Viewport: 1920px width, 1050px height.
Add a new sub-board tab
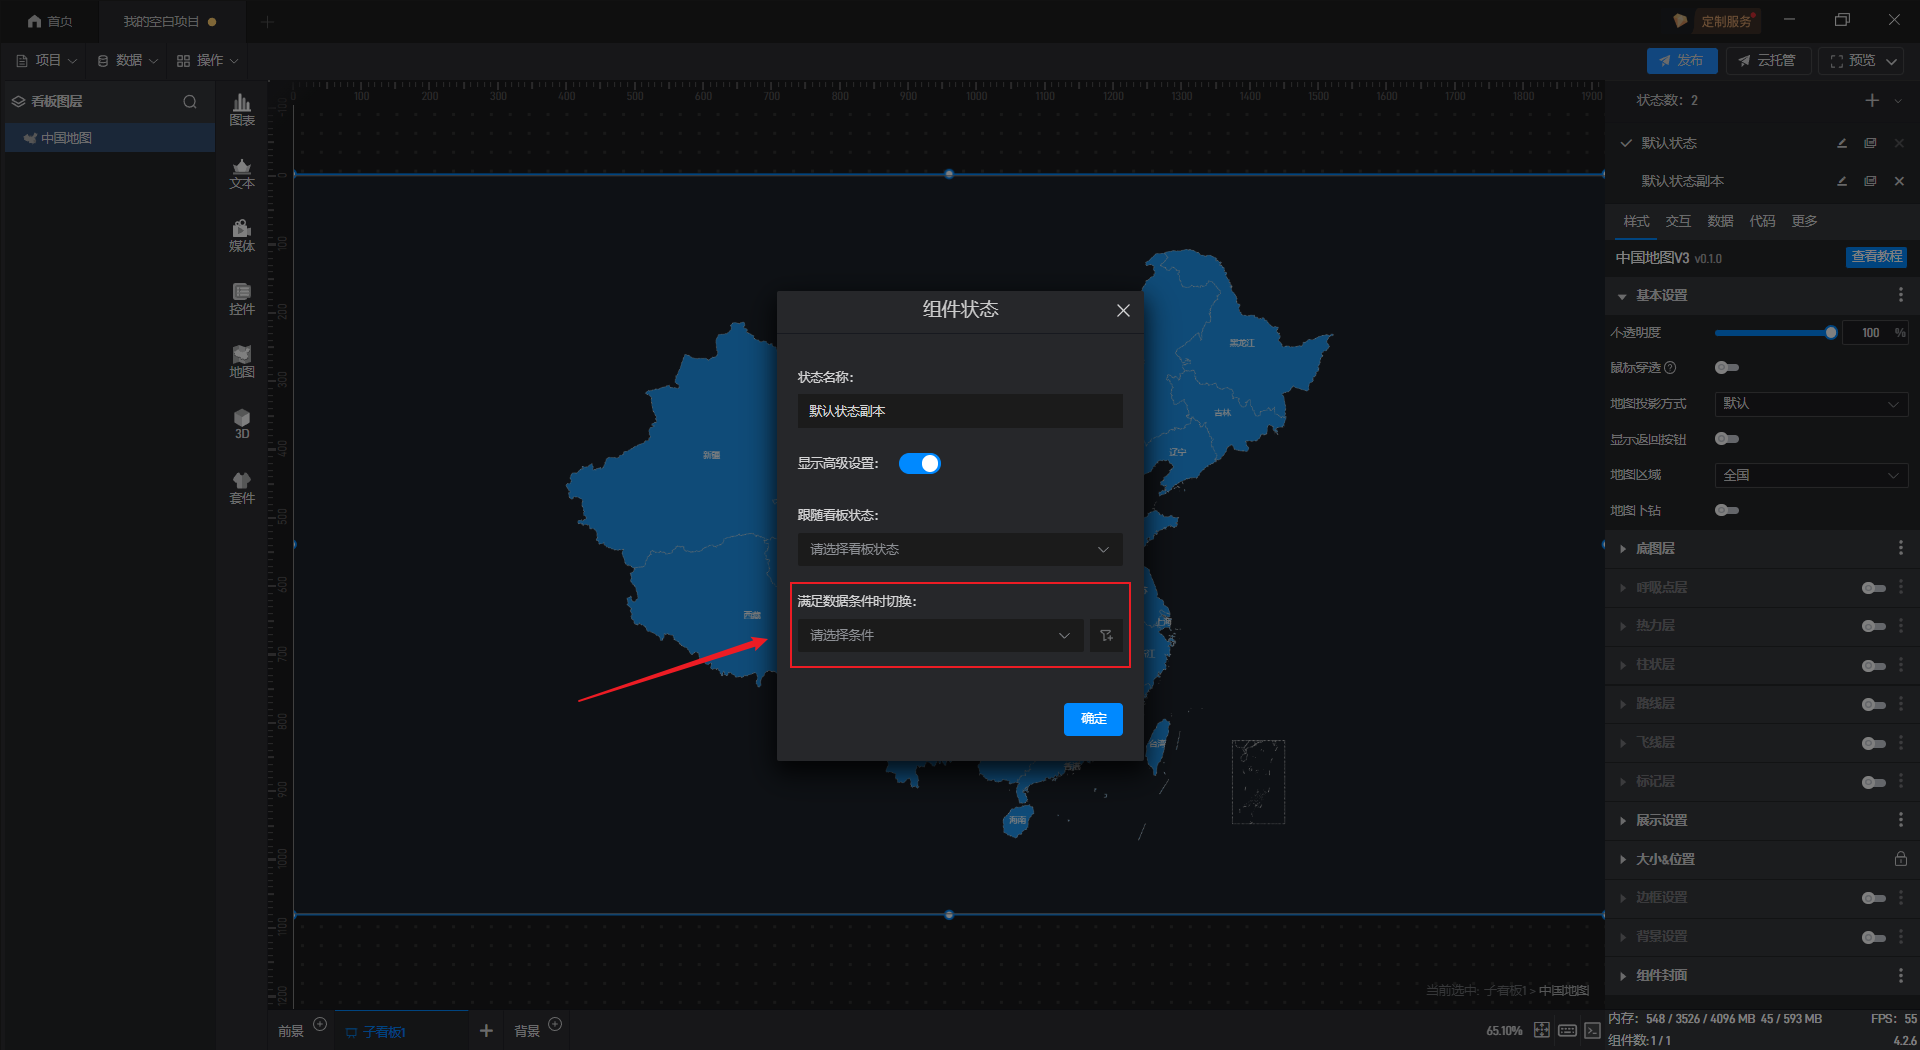(x=486, y=1030)
